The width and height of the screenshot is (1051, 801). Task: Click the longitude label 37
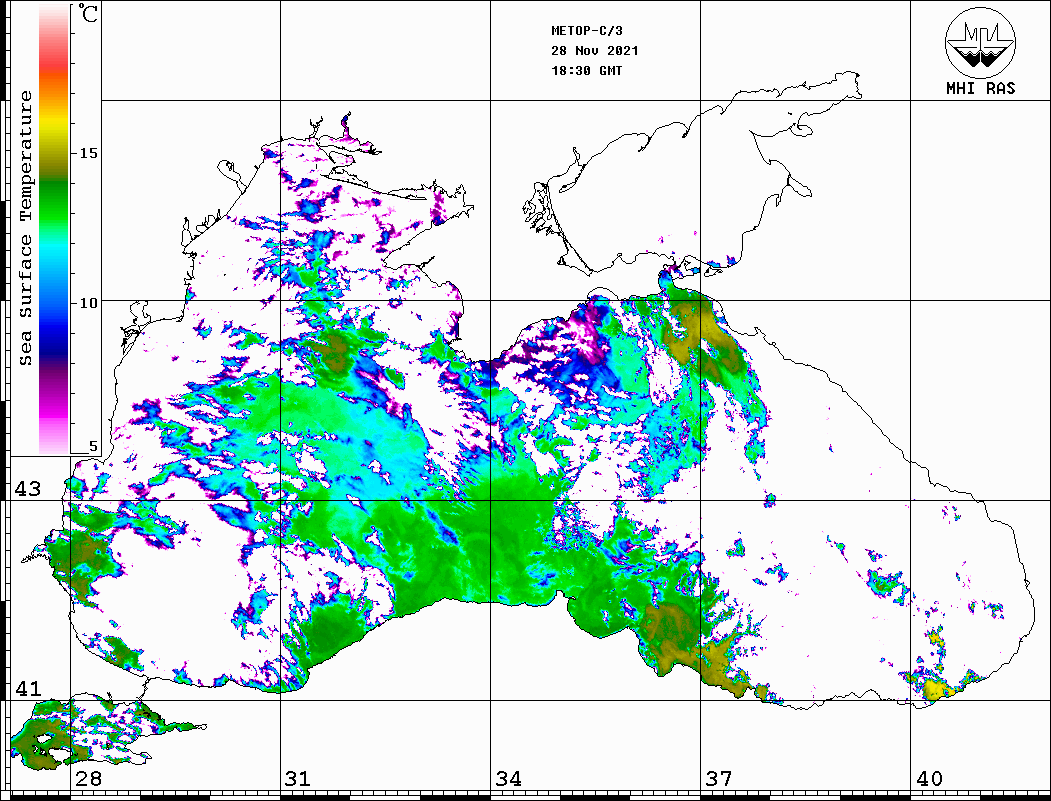[719, 778]
